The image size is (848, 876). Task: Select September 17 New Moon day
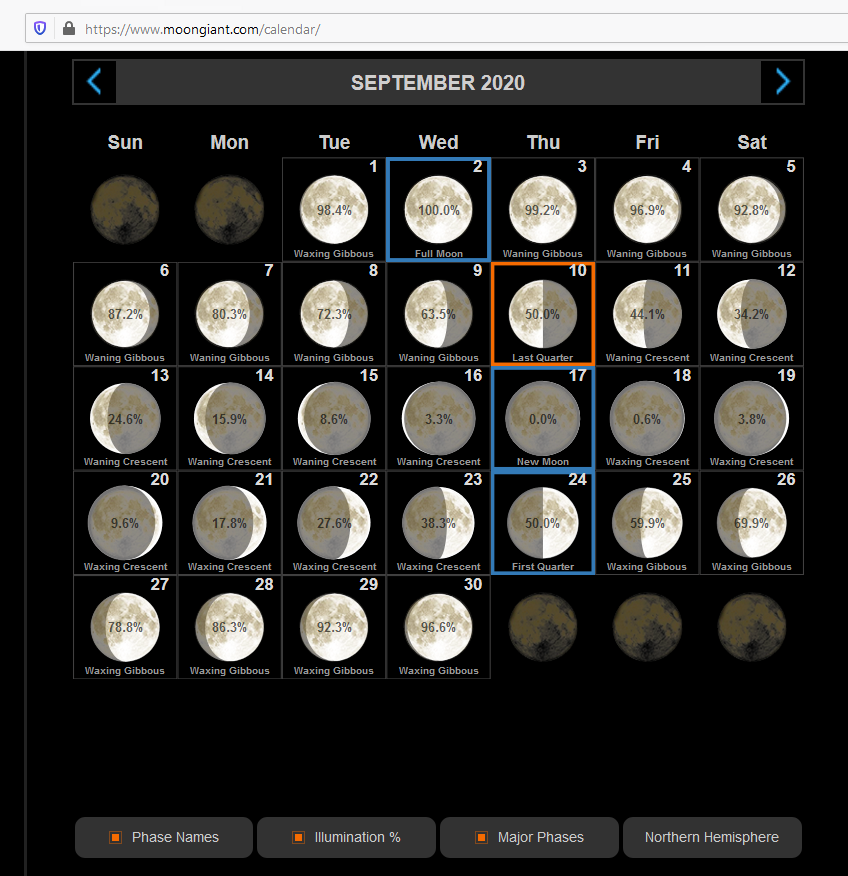click(x=543, y=418)
